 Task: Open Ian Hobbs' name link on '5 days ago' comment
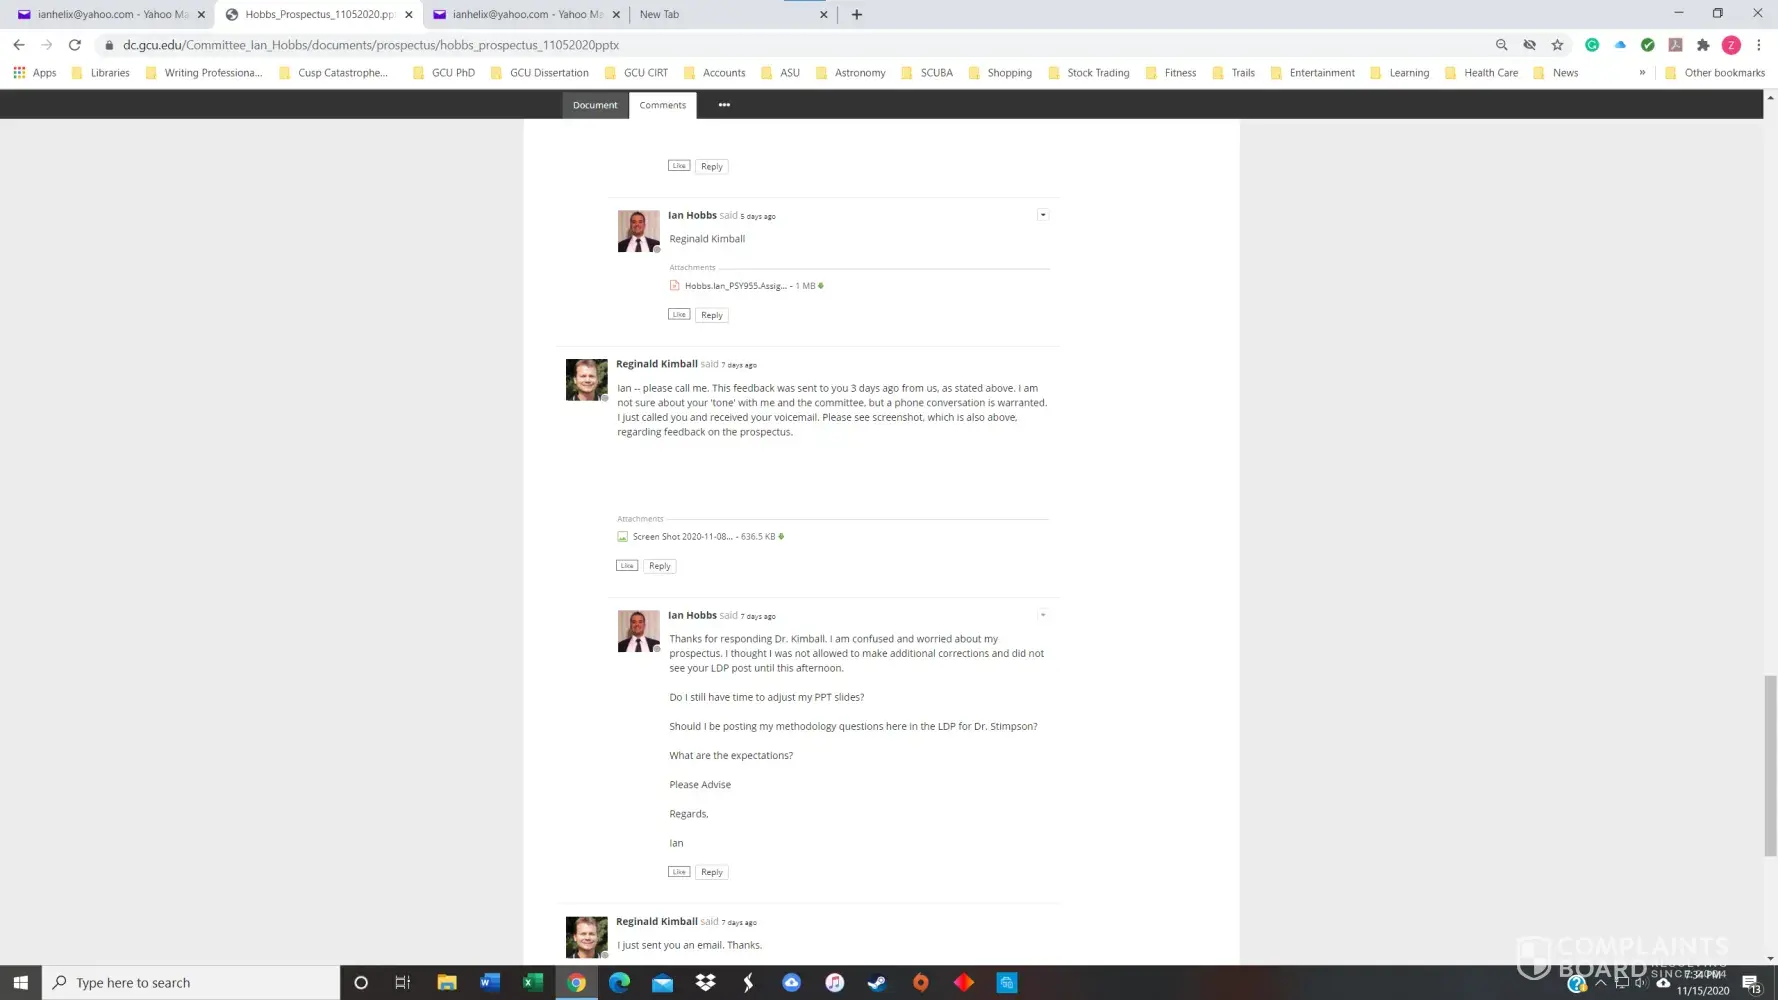tap(692, 215)
